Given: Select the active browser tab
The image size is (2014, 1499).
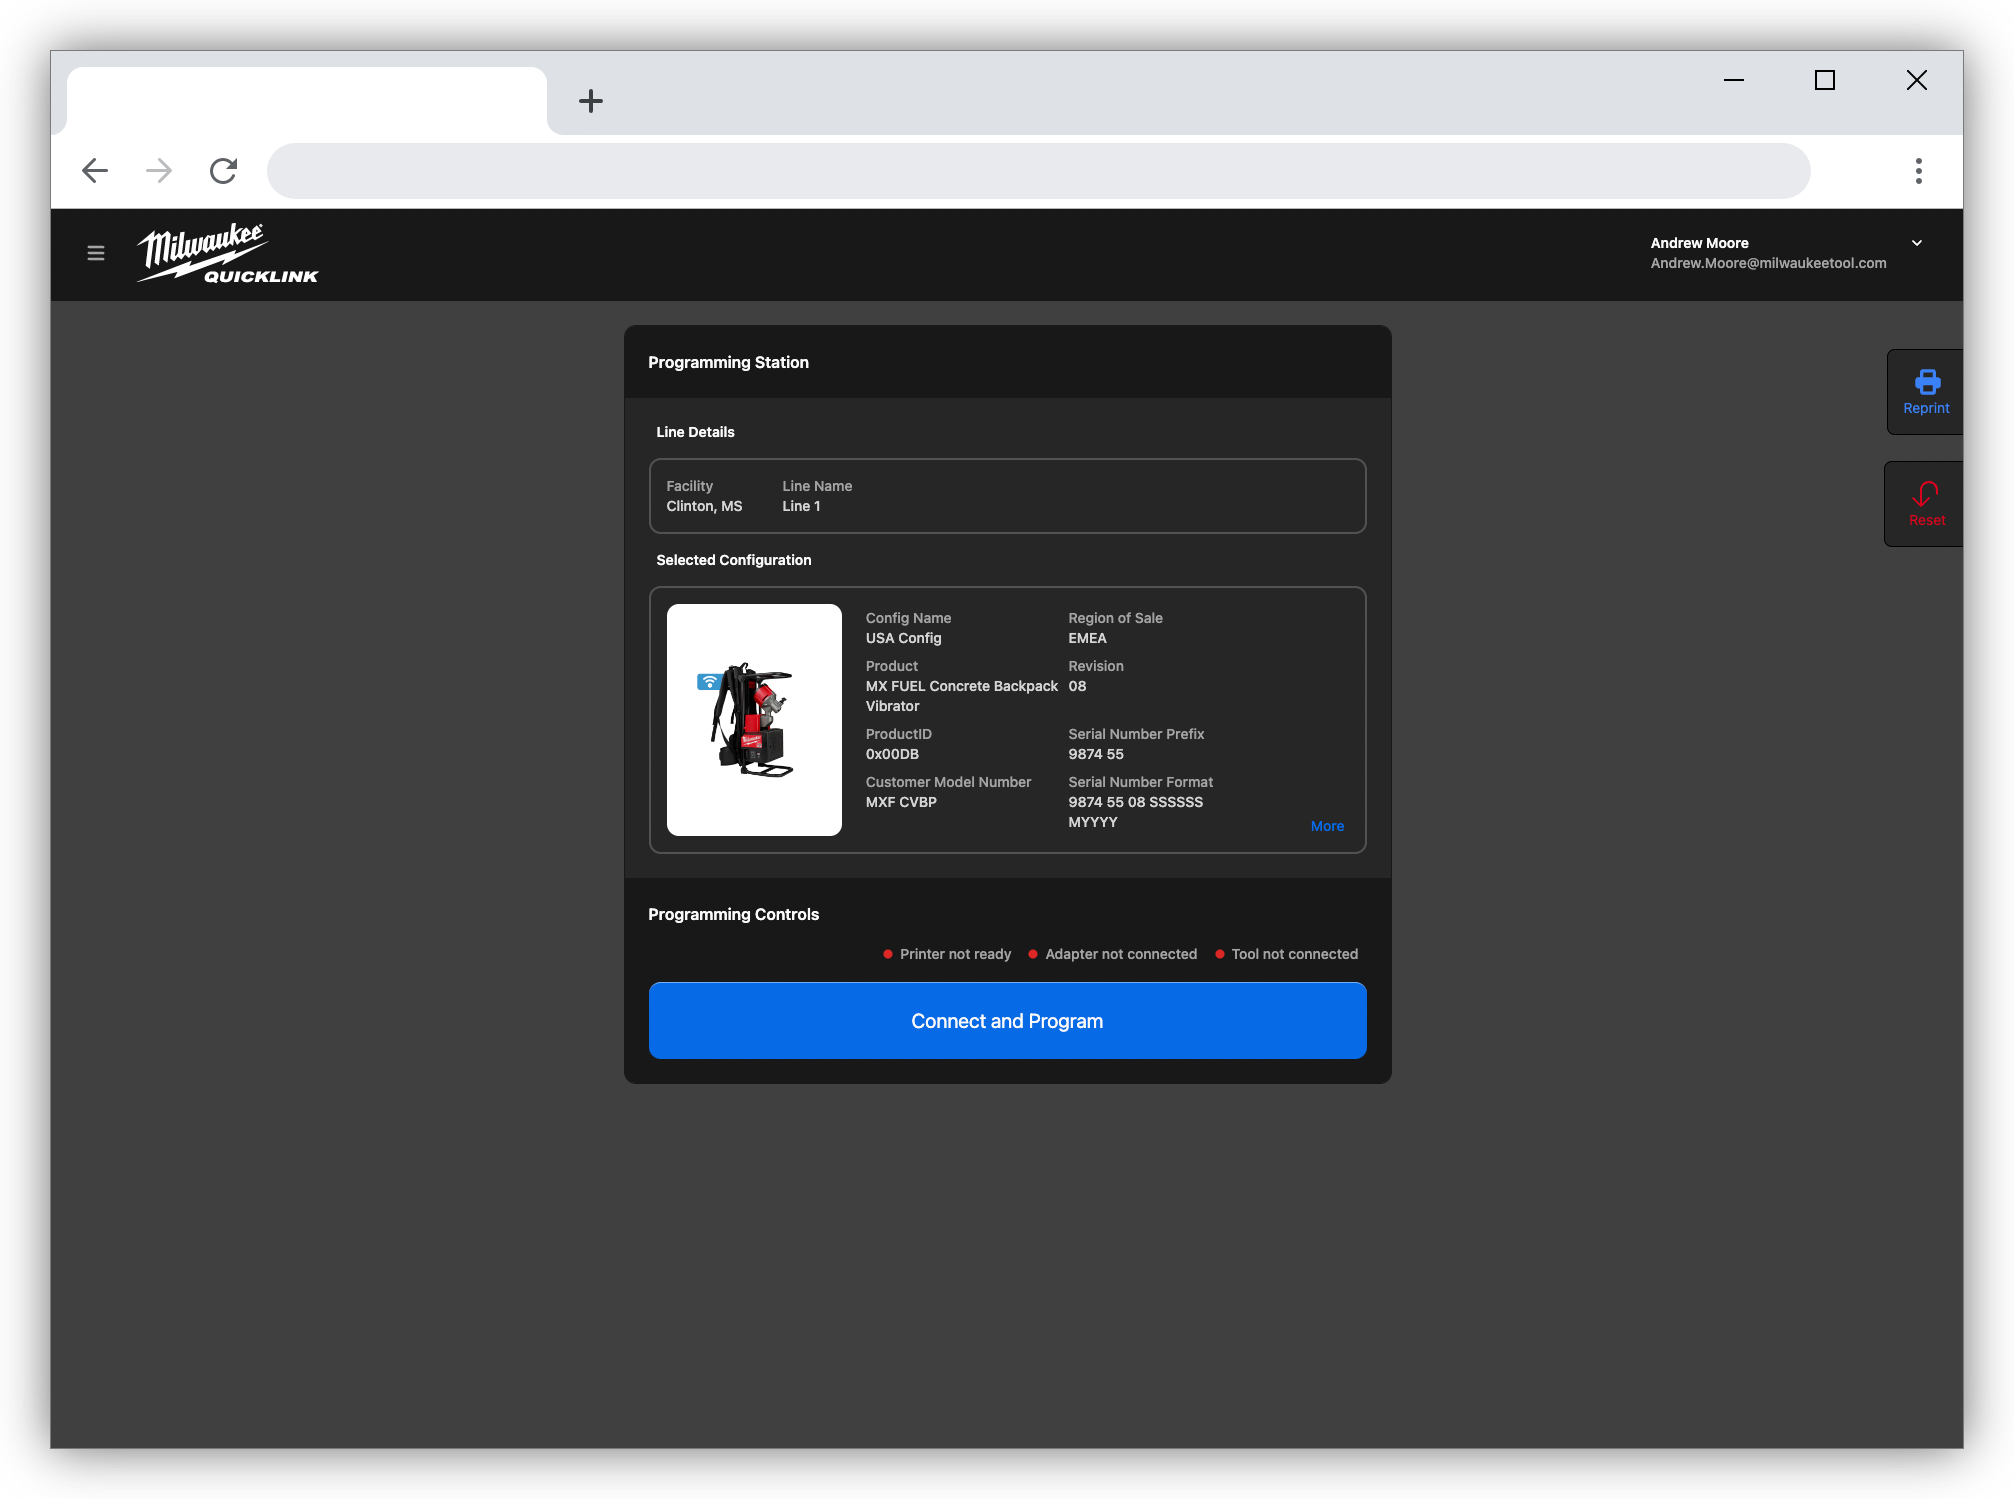Looking at the screenshot, I should pyautogui.click(x=307, y=101).
